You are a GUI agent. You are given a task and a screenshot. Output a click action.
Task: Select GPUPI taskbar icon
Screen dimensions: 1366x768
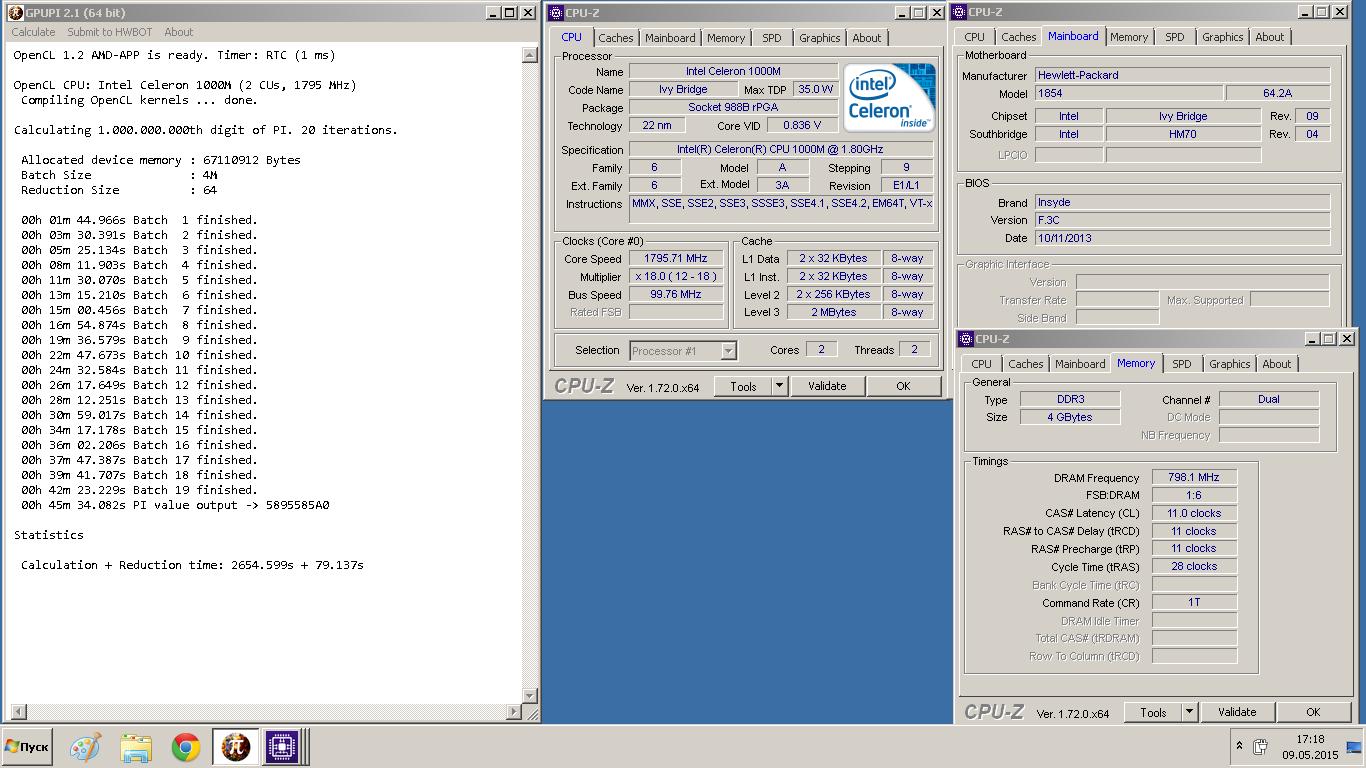tap(236, 747)
